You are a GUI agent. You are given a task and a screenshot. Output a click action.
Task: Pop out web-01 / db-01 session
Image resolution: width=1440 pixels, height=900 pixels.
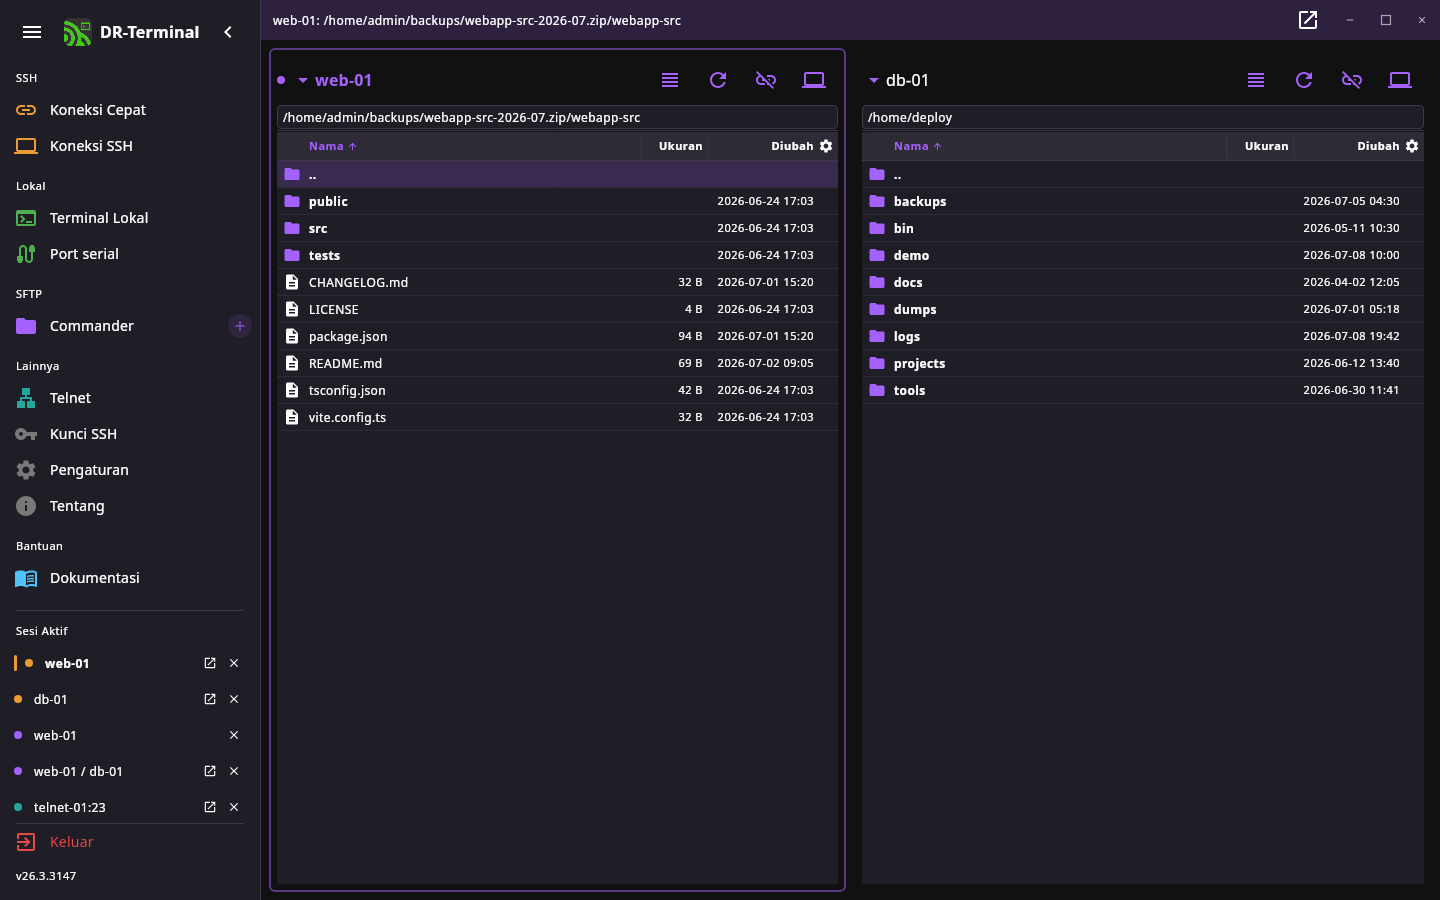[x=210, y=771]
